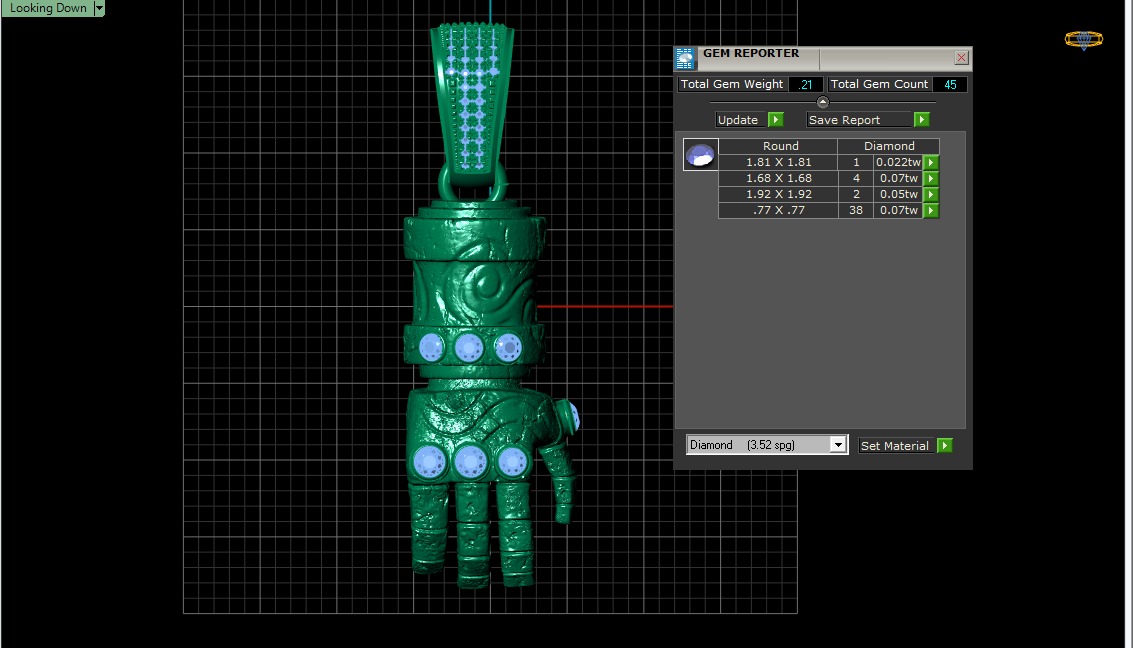Image resolution: width=1133 pixels, height=648 pixels.
Task: Click the 0.022tw weight cell
Action: tap(898, 163)
